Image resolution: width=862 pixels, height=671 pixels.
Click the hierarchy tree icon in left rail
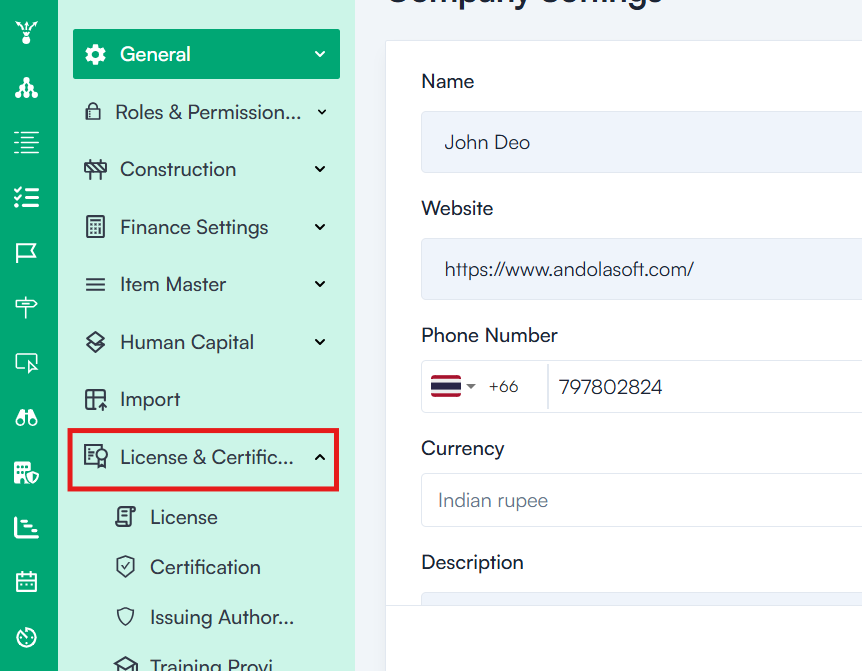click(x=27, y=88)
